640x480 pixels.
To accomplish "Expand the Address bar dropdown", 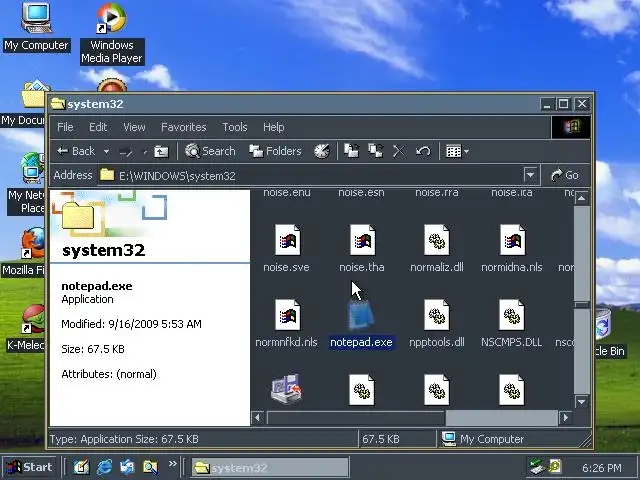I will (x=530, y=176).
